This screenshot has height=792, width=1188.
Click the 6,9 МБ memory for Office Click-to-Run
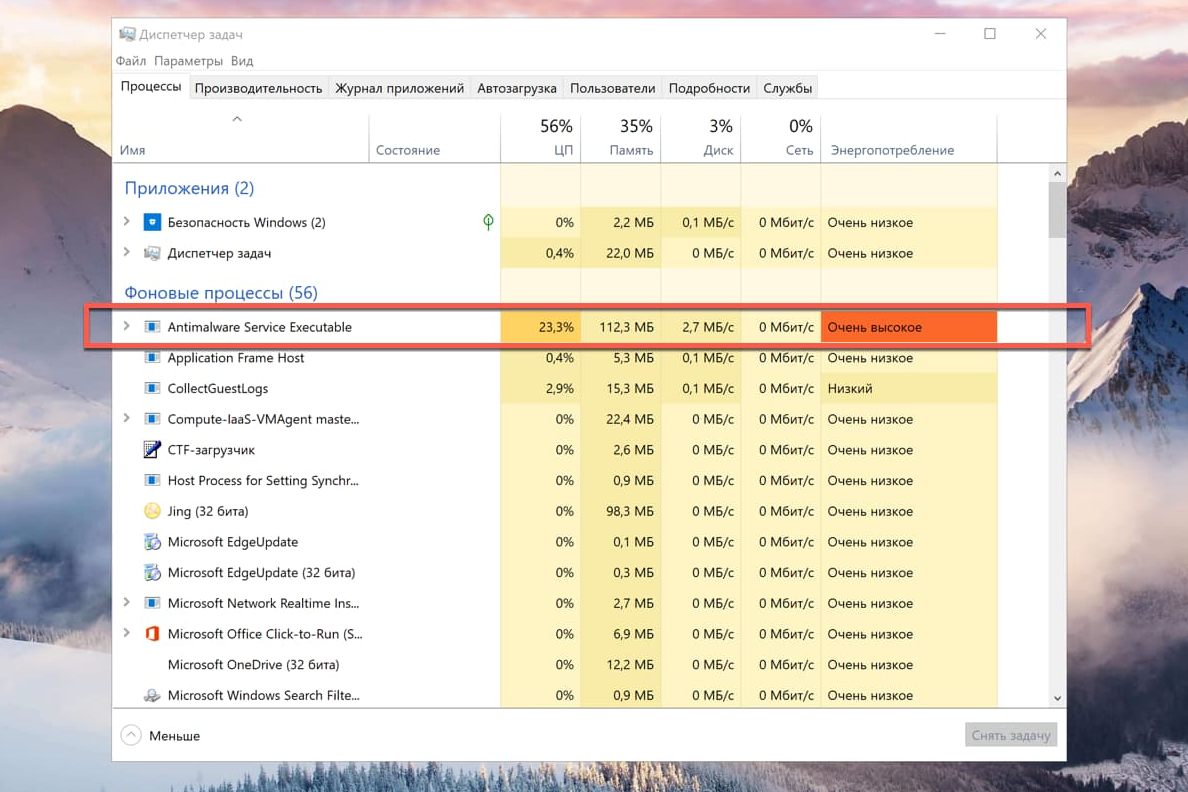633,634
